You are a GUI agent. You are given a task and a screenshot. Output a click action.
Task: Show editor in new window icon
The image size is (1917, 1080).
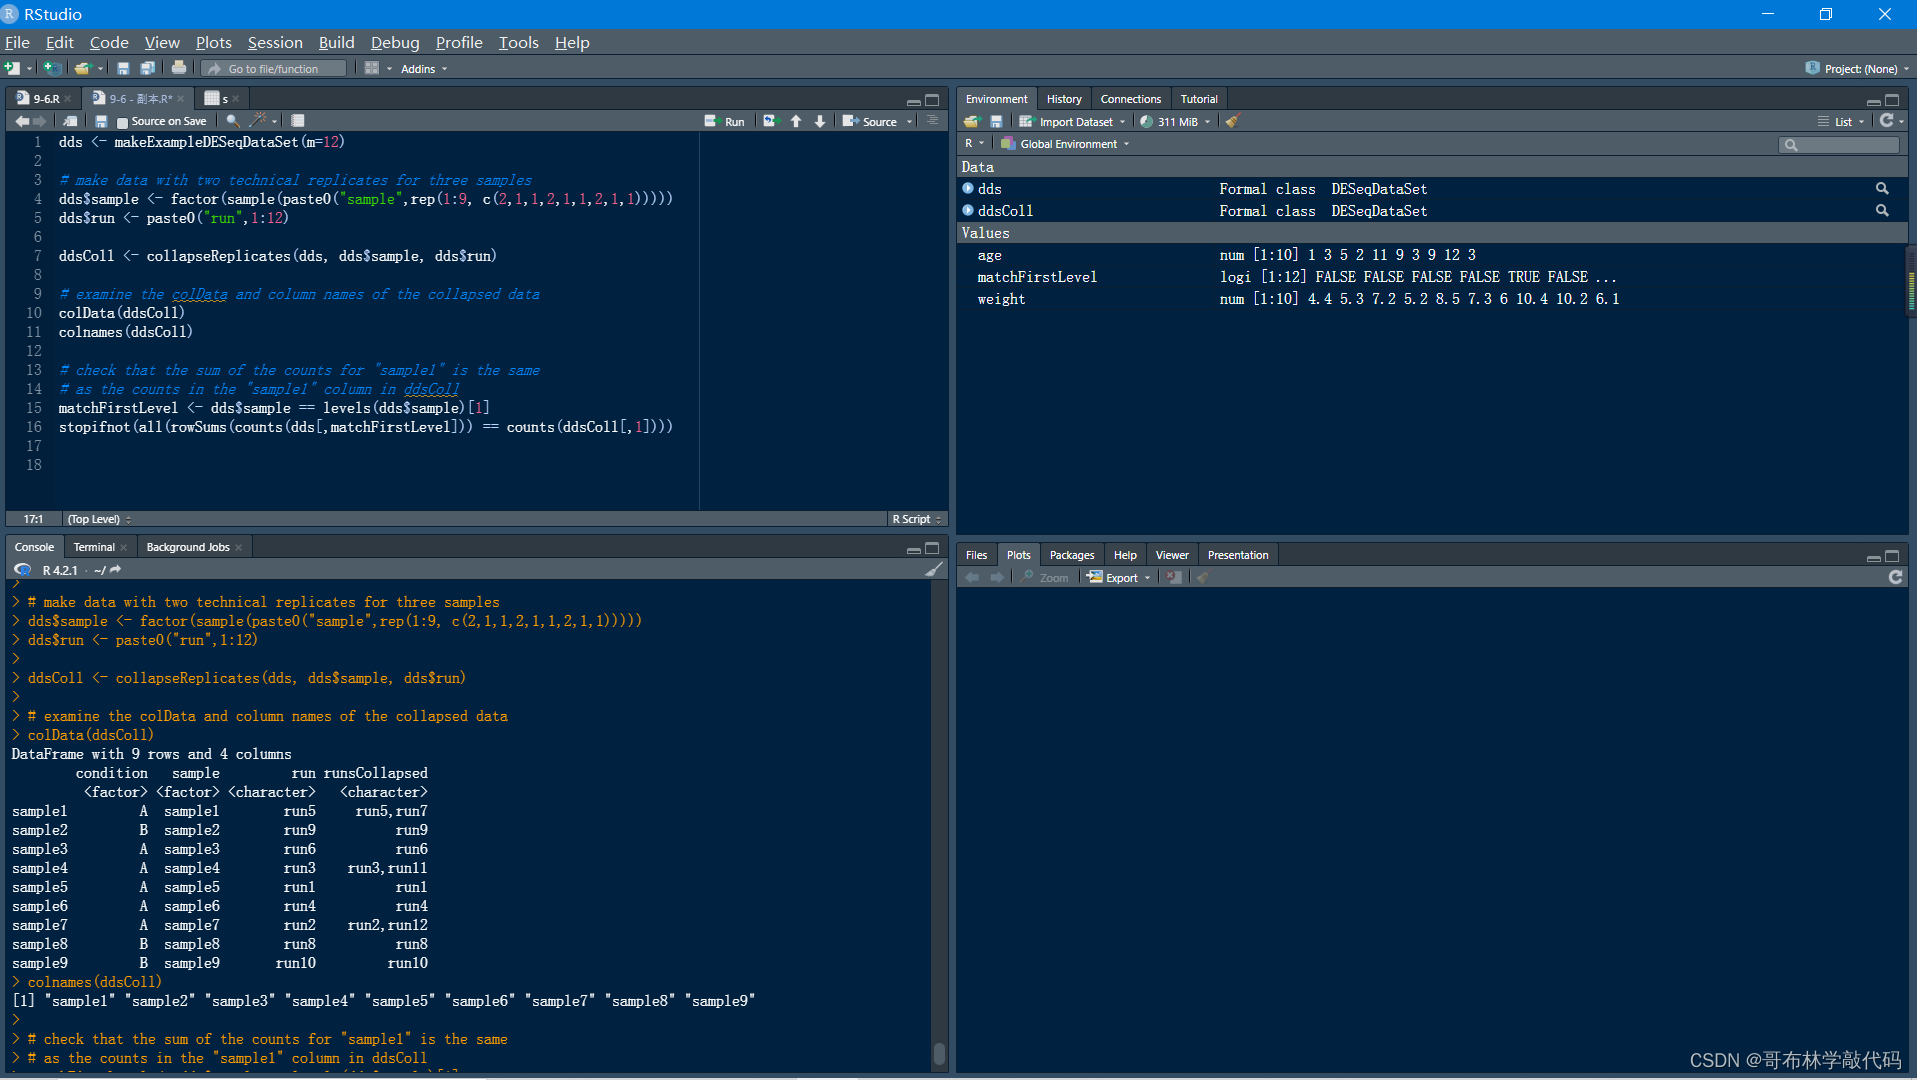click(x=70, y=121)
